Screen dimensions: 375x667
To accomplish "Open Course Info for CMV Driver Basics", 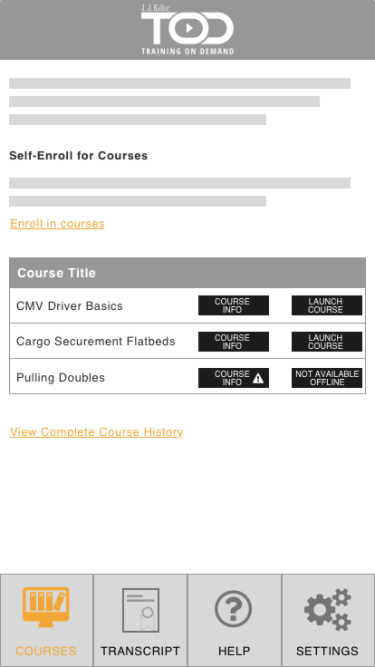I will point(233,305).
